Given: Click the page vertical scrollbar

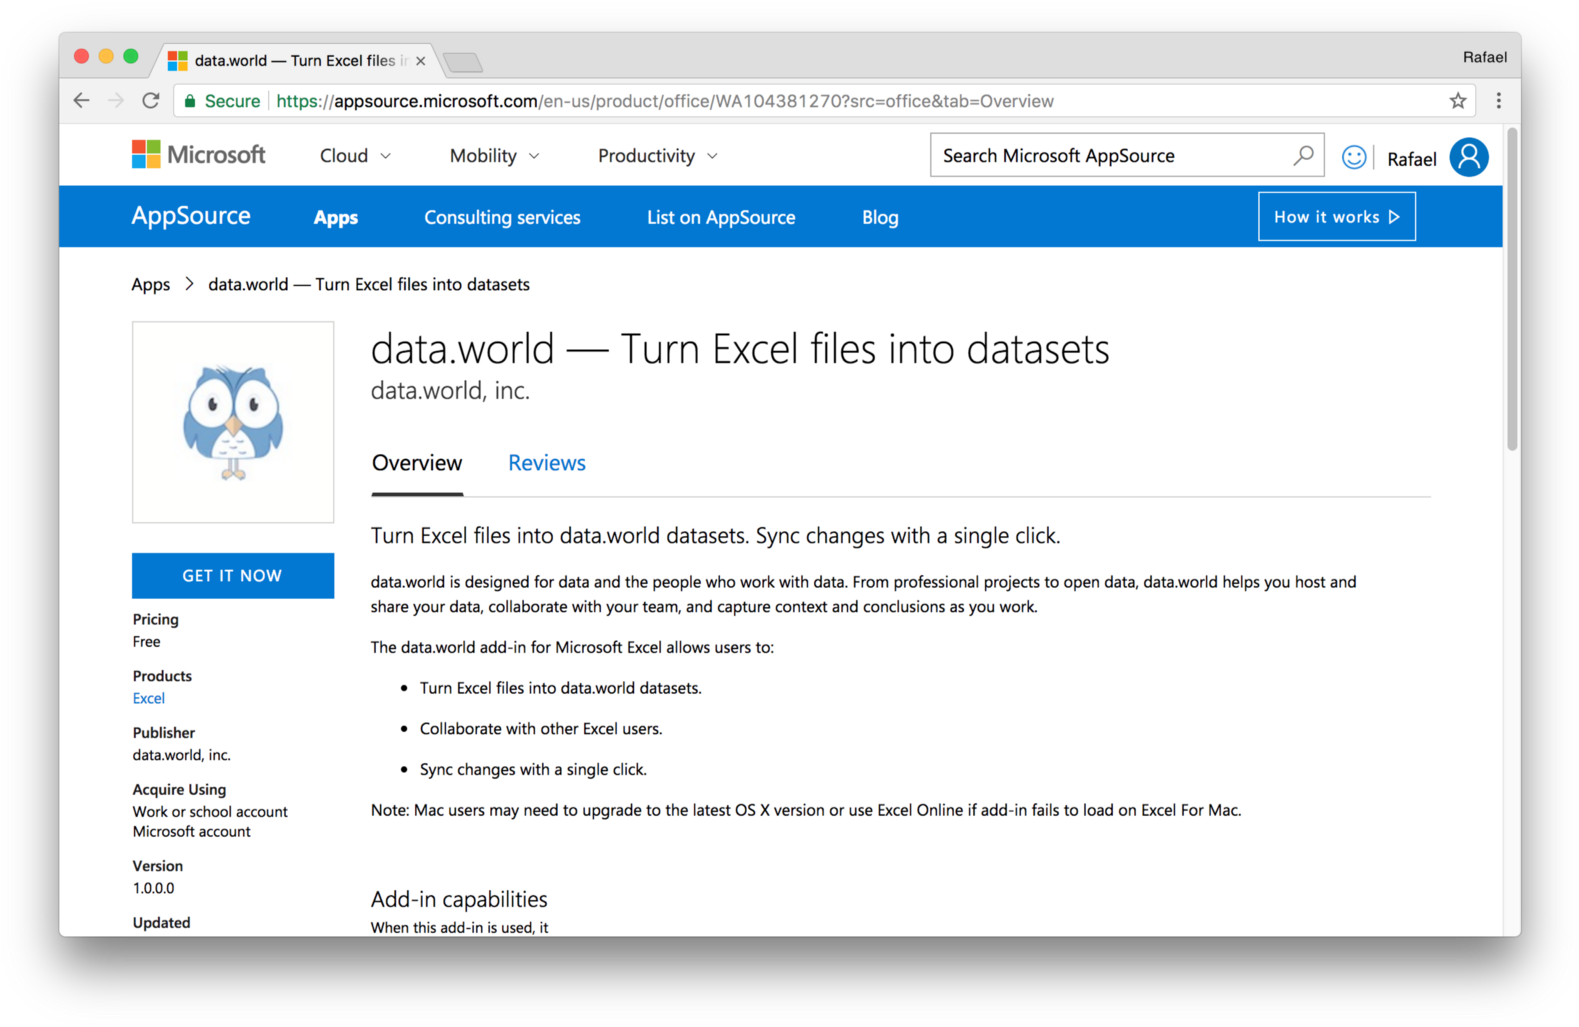Looking at the screenshot, I should coord(1512,290).
